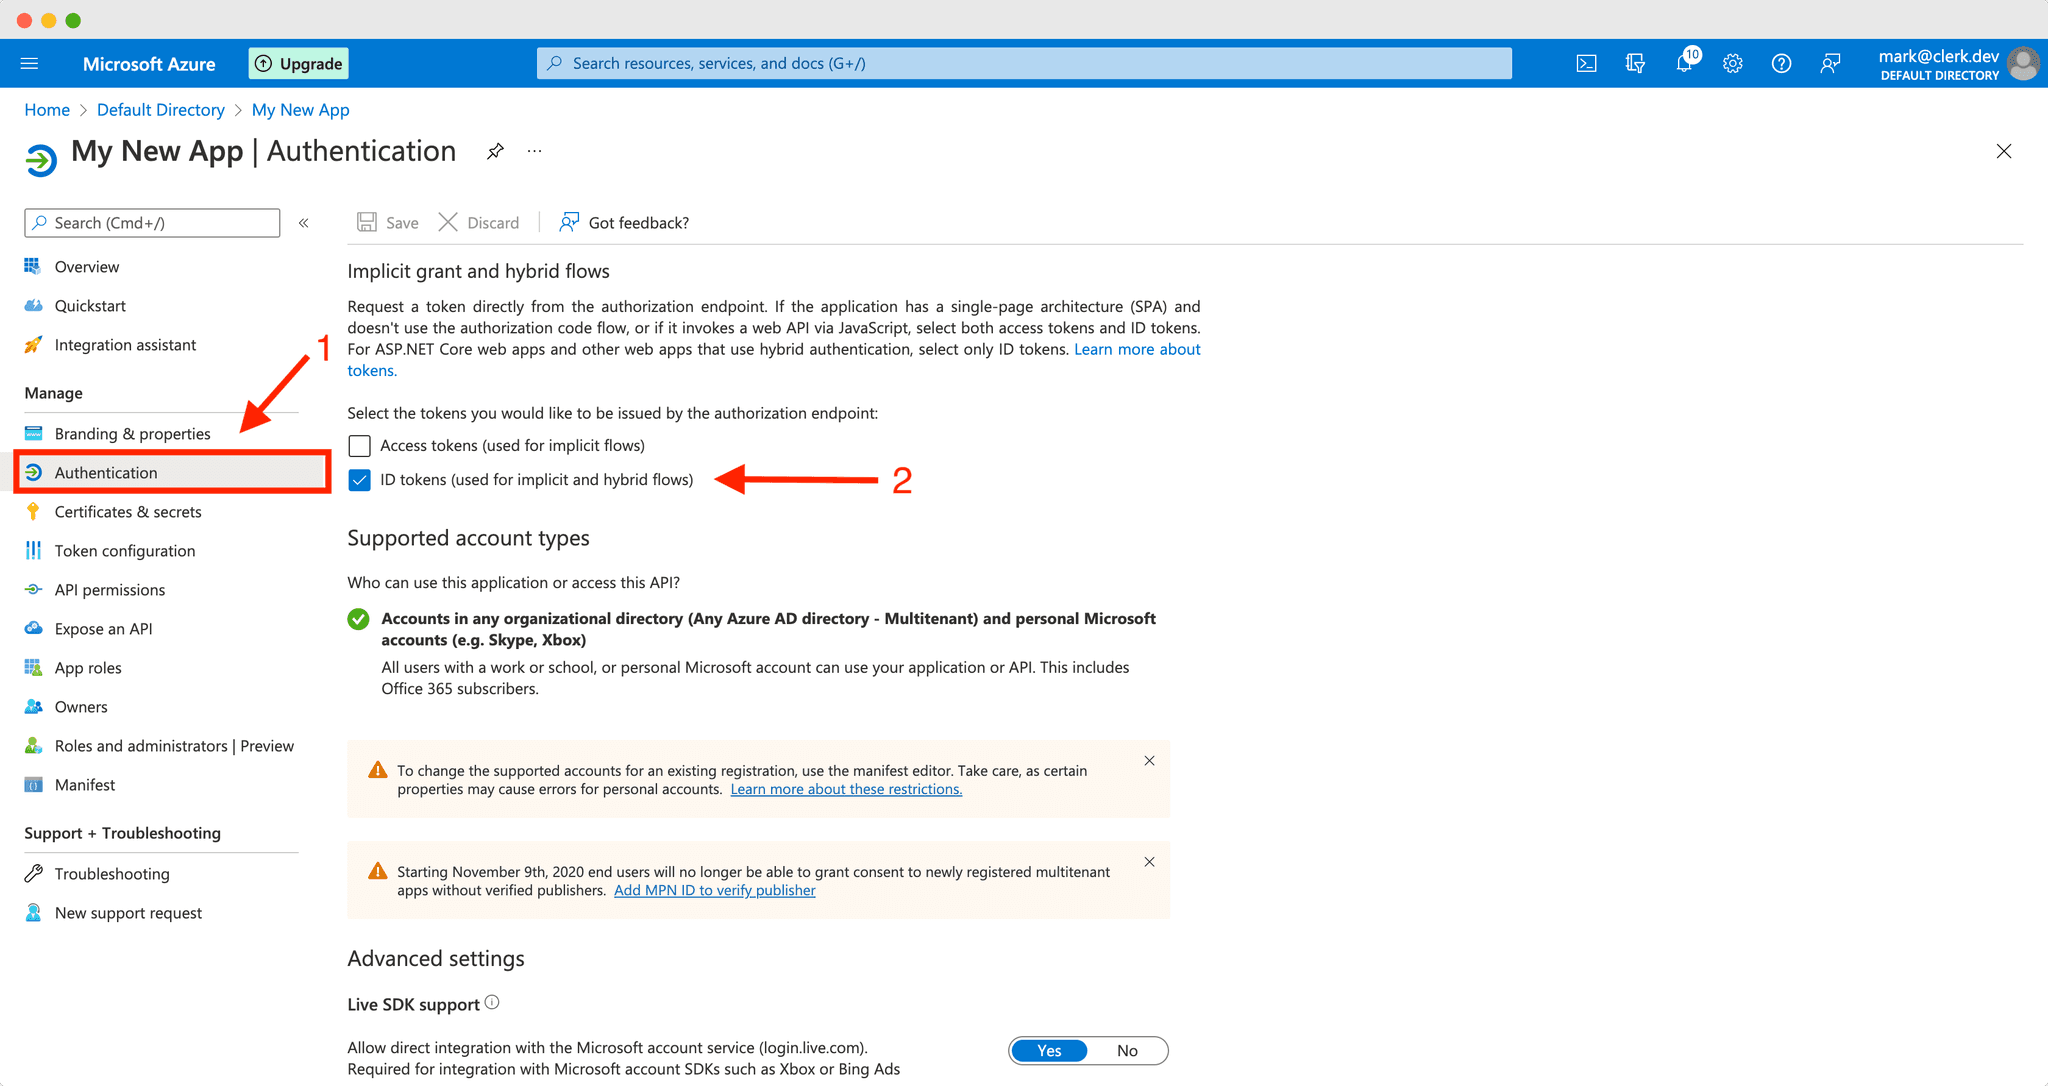Enable Access tokens for implicit flows
Screen dimensions: 2048x1086
click(359, 444)
